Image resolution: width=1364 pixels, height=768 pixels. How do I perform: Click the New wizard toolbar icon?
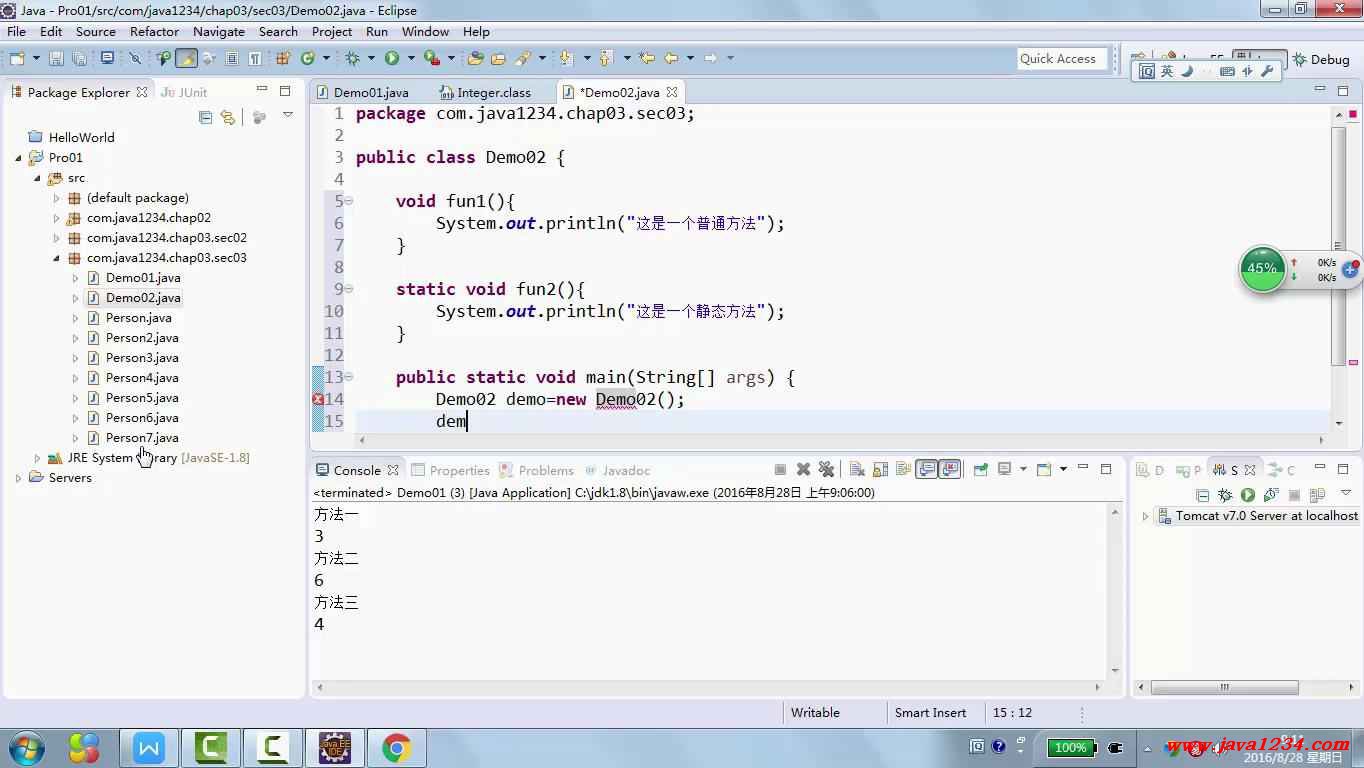17,58
